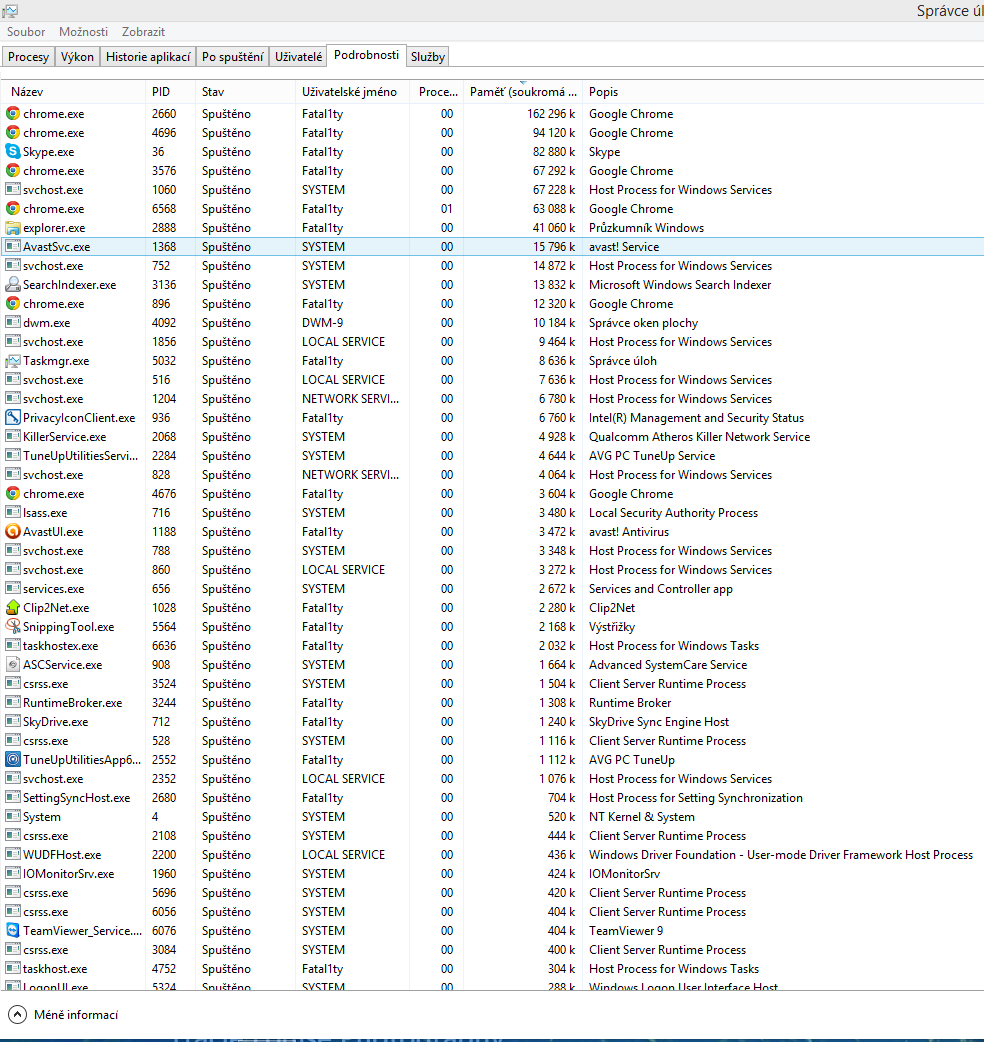Click the TeamViewer_Service icon
Viewport: 984px width, 1042px height.
(13, 930)
